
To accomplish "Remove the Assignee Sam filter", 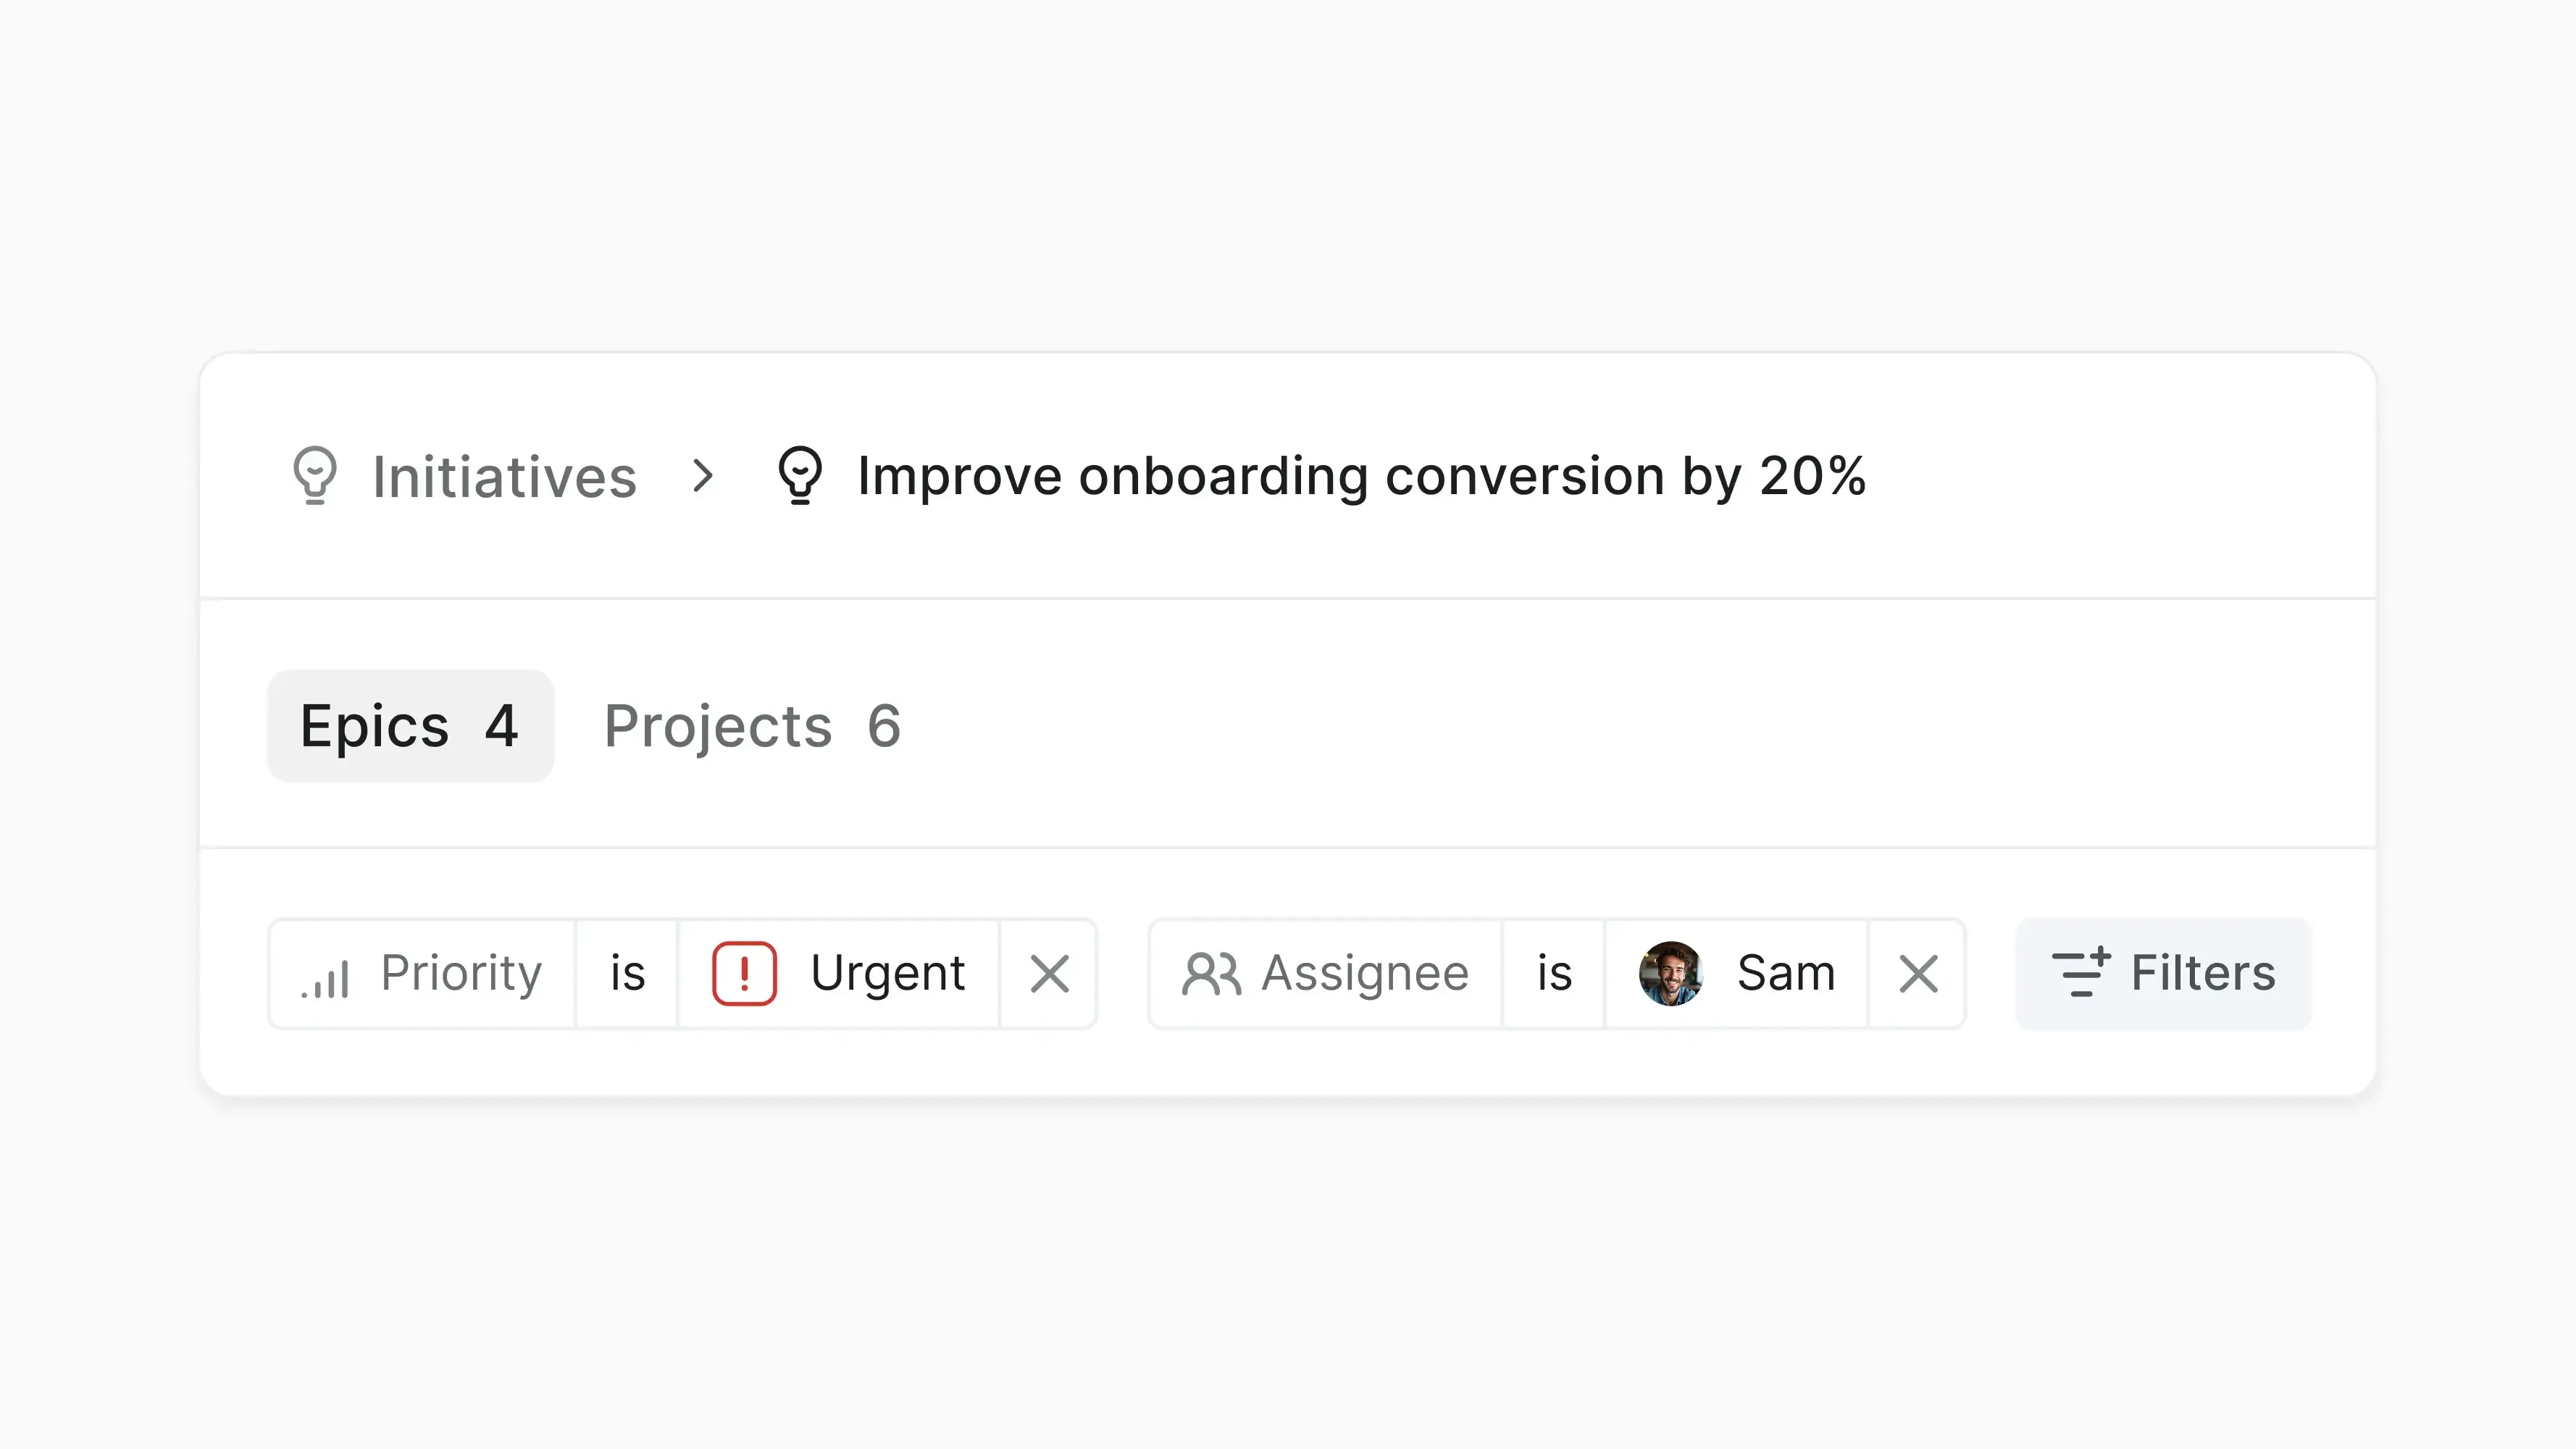I will [1917, 973].
